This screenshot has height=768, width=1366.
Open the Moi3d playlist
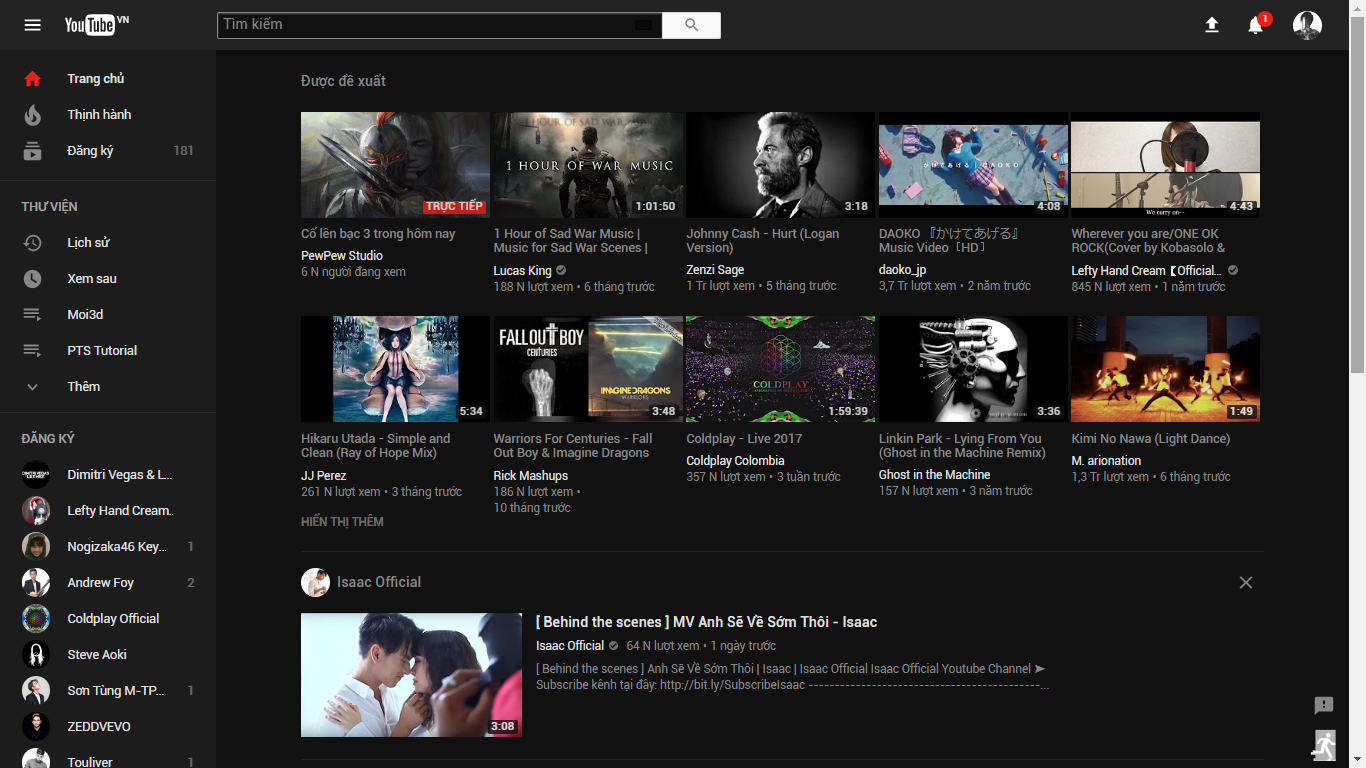[108, 315]
